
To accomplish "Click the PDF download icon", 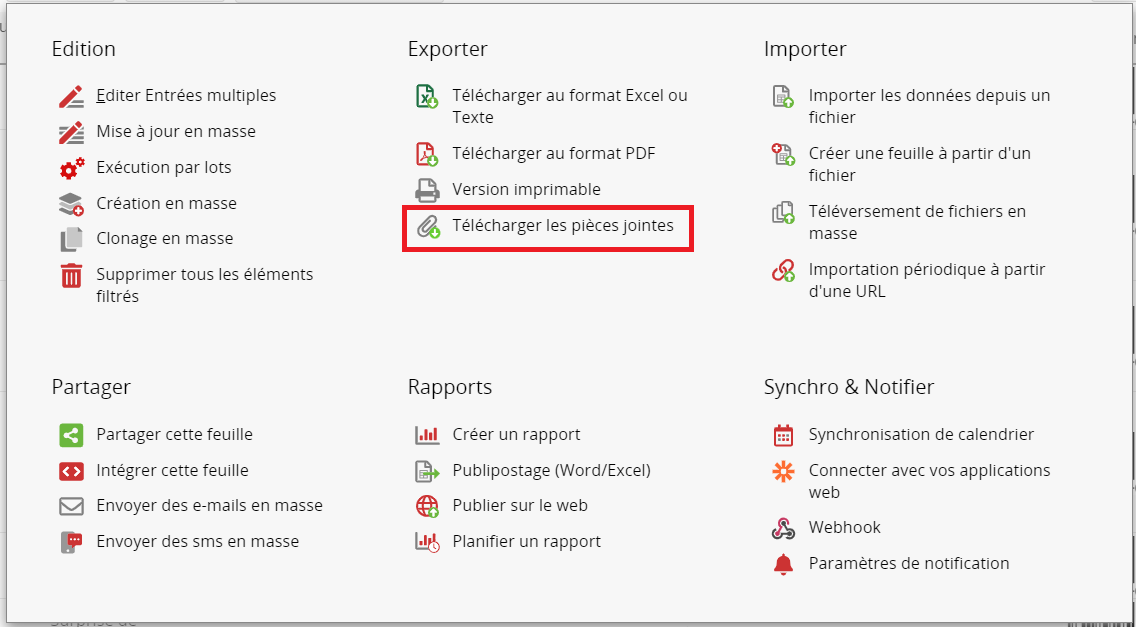I will click(x=427, y=154).
